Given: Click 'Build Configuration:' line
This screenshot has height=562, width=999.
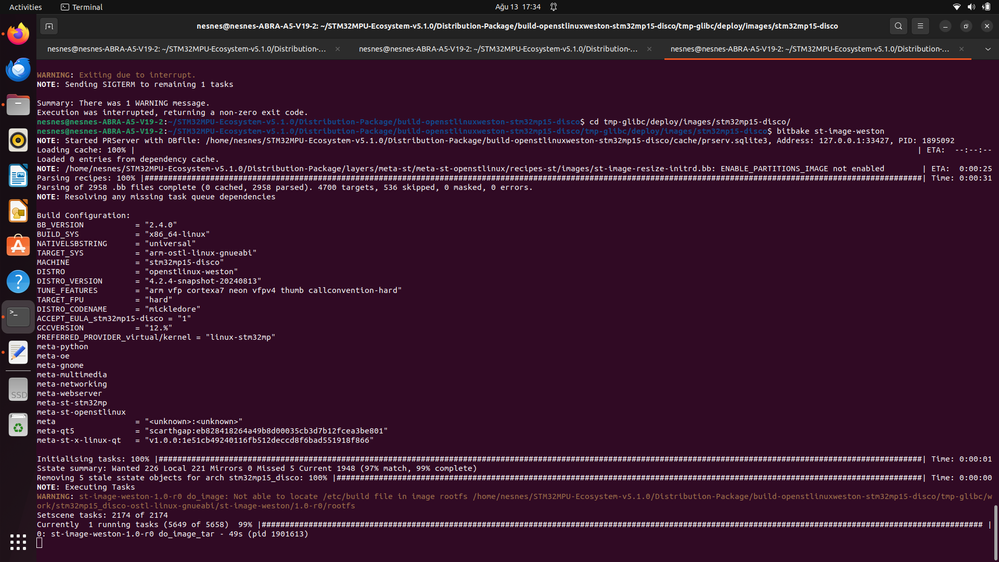Looking at the screenshot, I should tap(83, 215).
